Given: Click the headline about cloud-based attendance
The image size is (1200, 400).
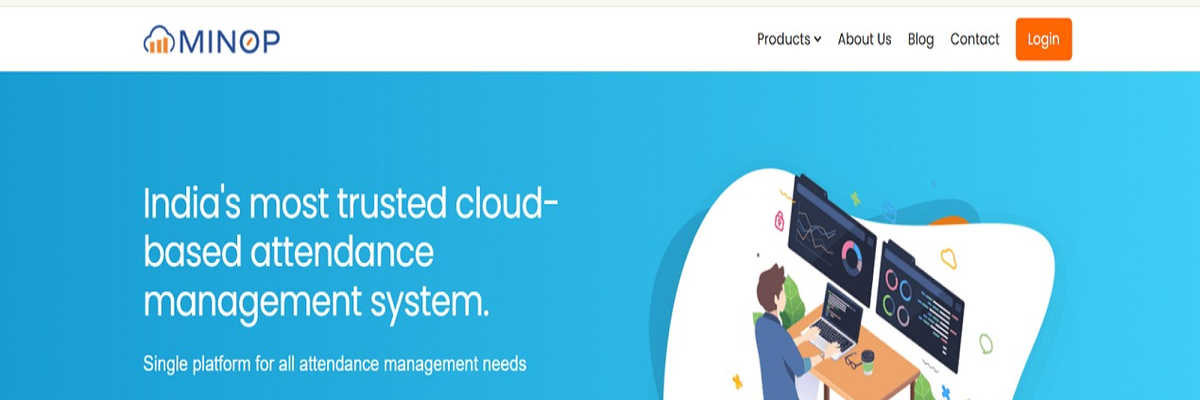Looking at the screenshot, I should (350, 252).
